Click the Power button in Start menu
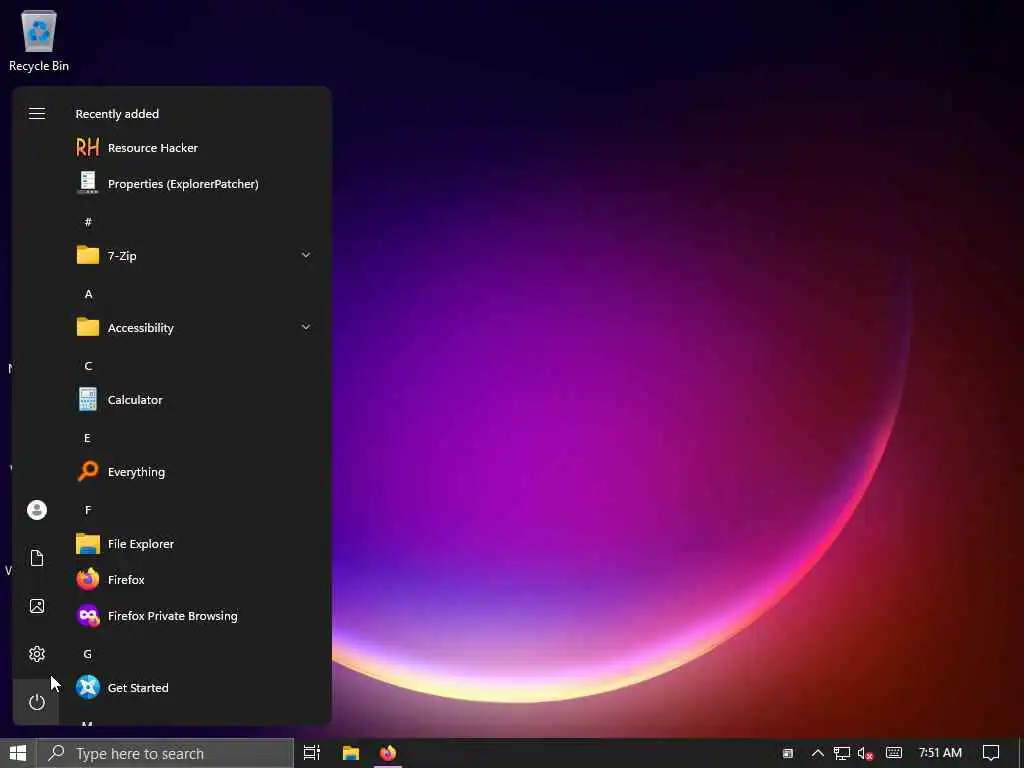1024x768 pixels. point(37,702)
